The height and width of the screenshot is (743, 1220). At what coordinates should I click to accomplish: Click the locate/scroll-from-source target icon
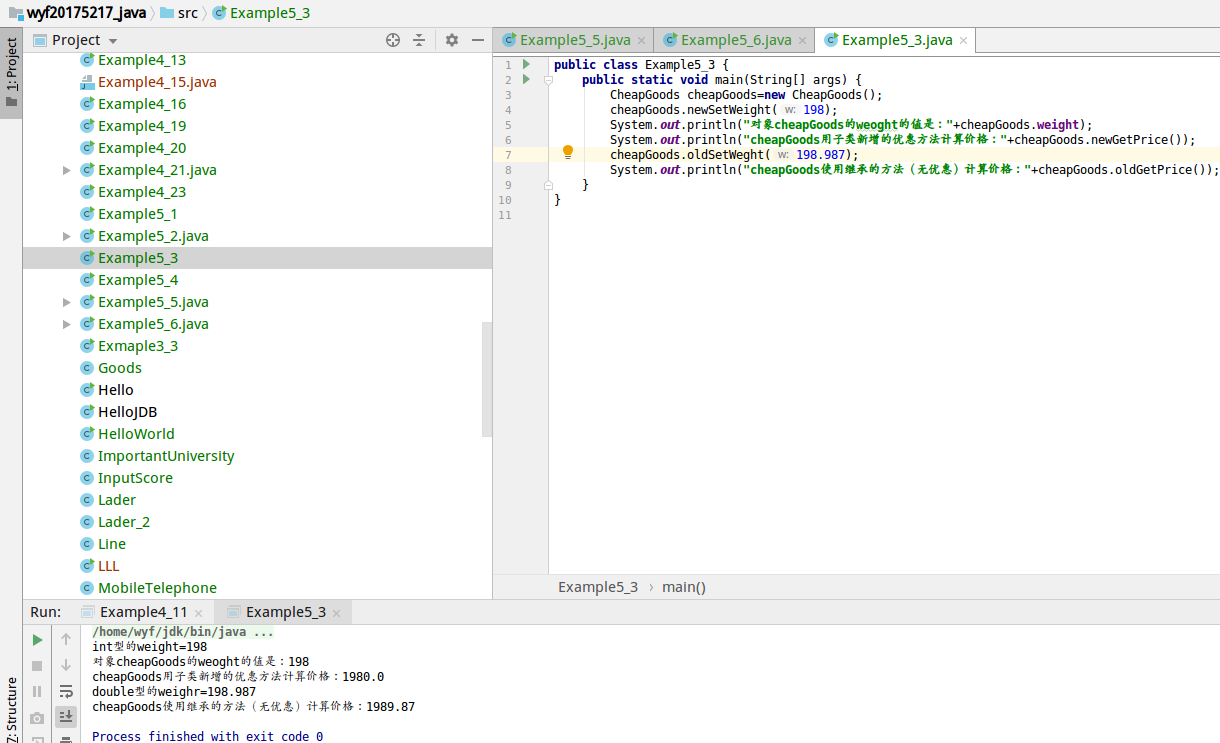(x=393, y=40)
